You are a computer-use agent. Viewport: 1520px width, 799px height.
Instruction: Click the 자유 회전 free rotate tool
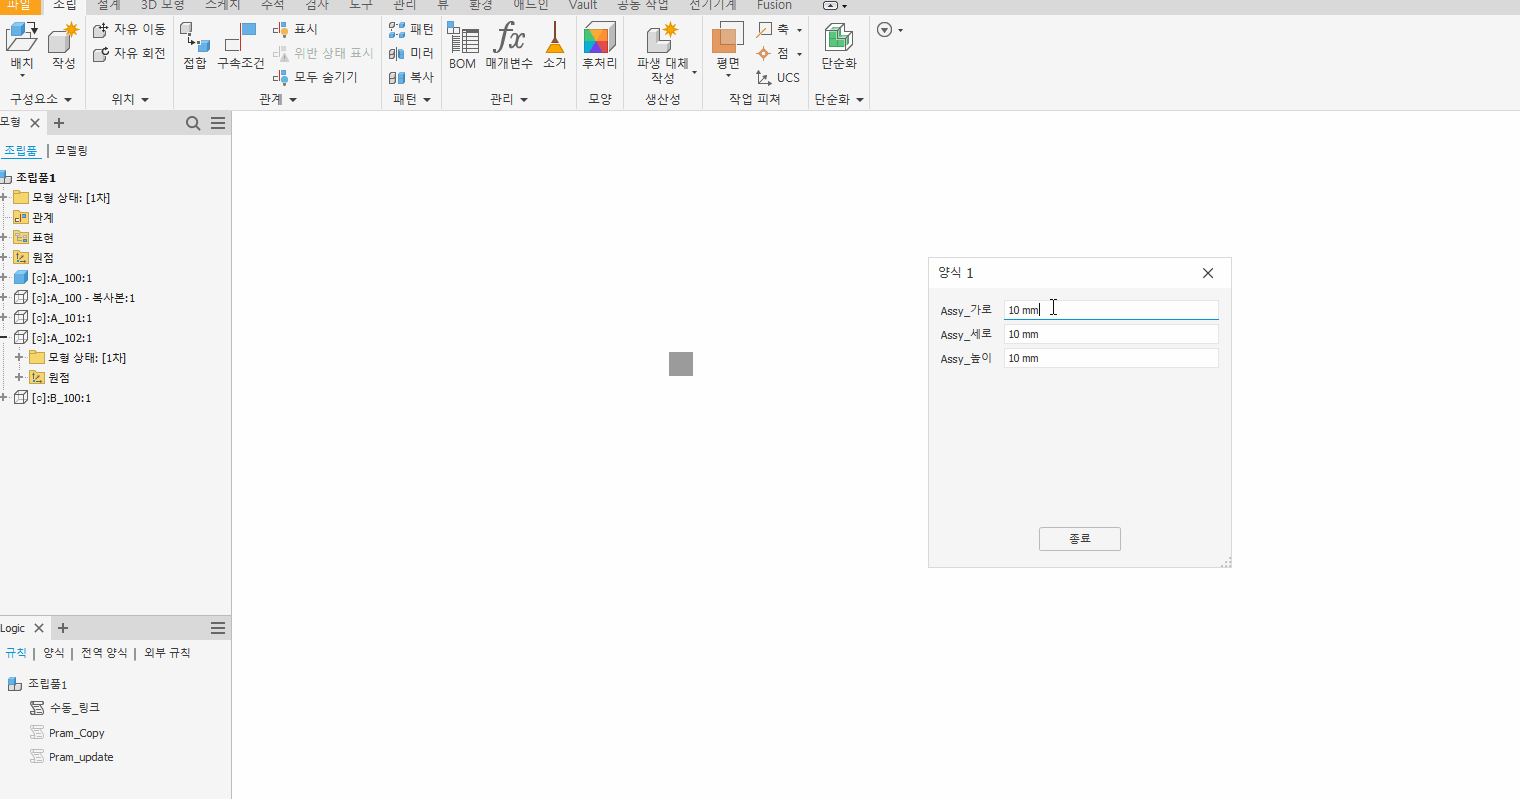tap(130, 54)
